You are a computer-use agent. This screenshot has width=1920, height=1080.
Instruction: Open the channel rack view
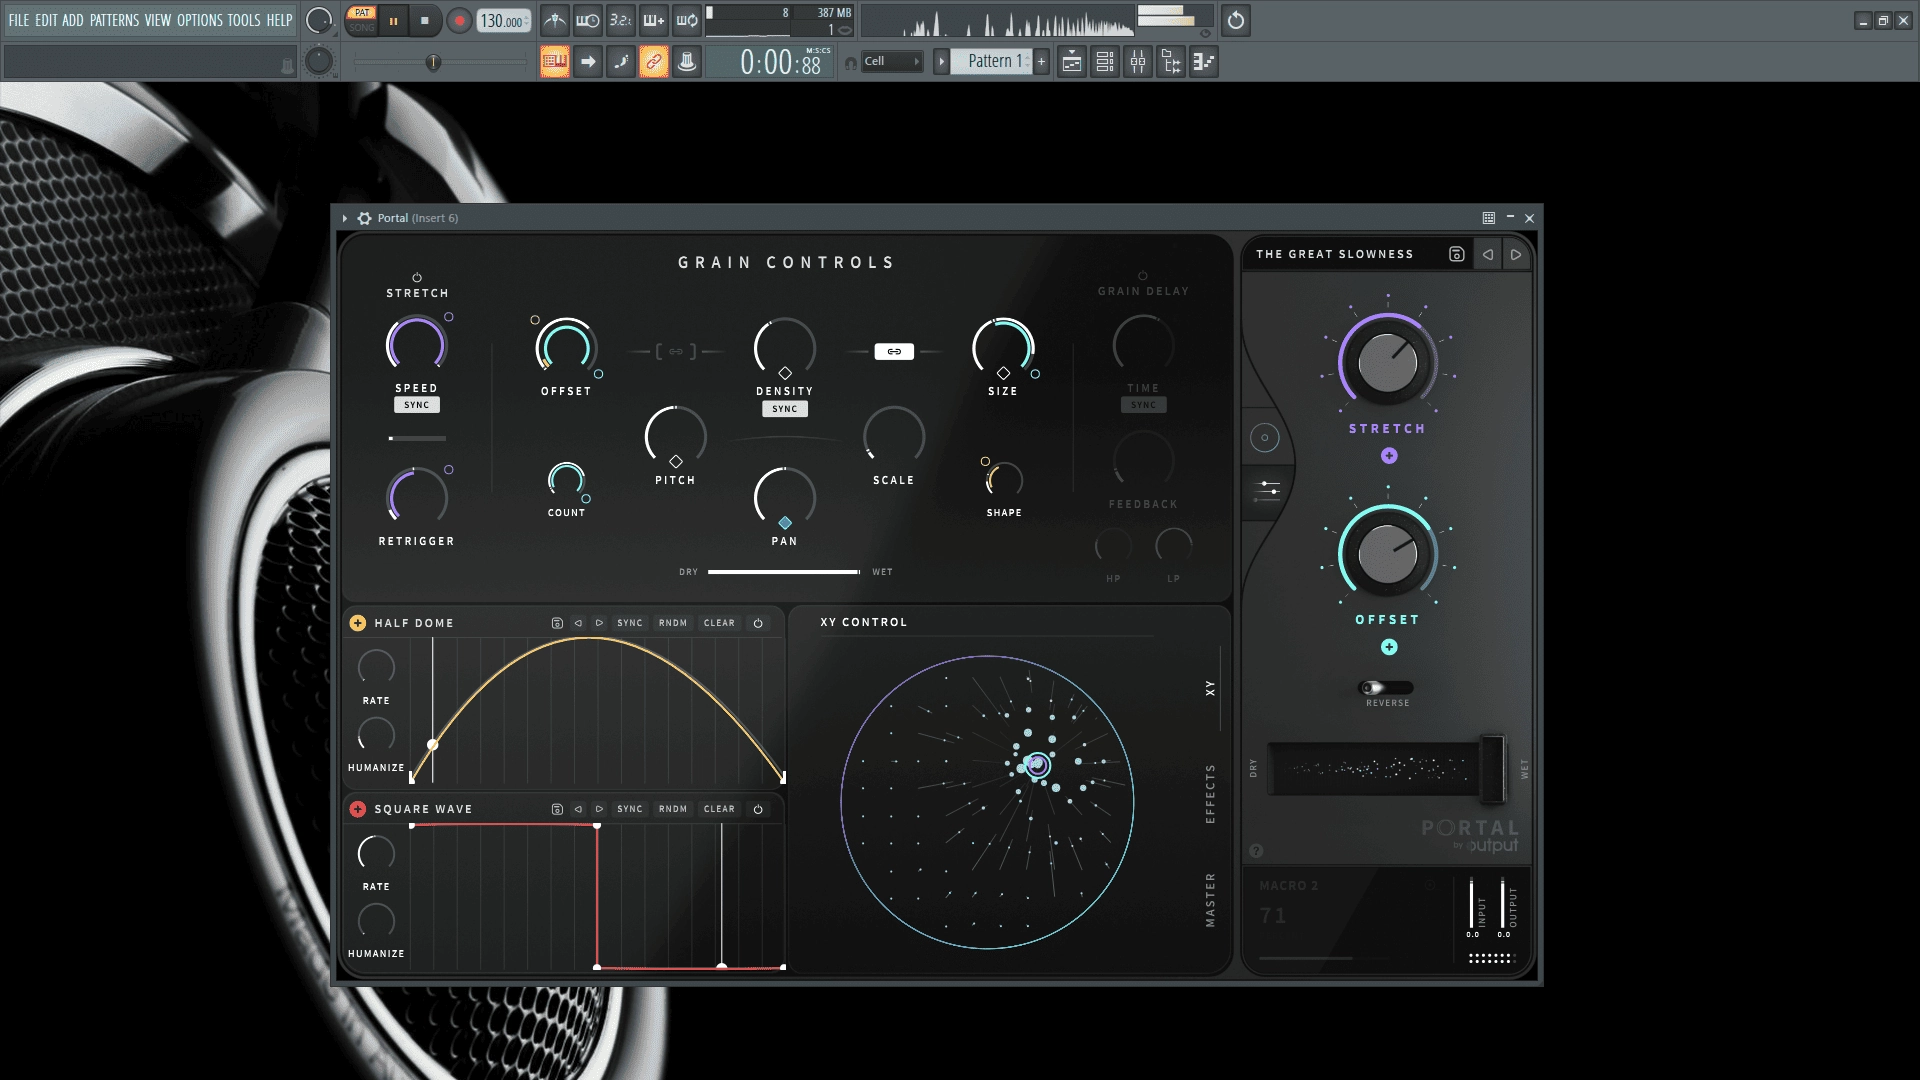(1105, 62)
